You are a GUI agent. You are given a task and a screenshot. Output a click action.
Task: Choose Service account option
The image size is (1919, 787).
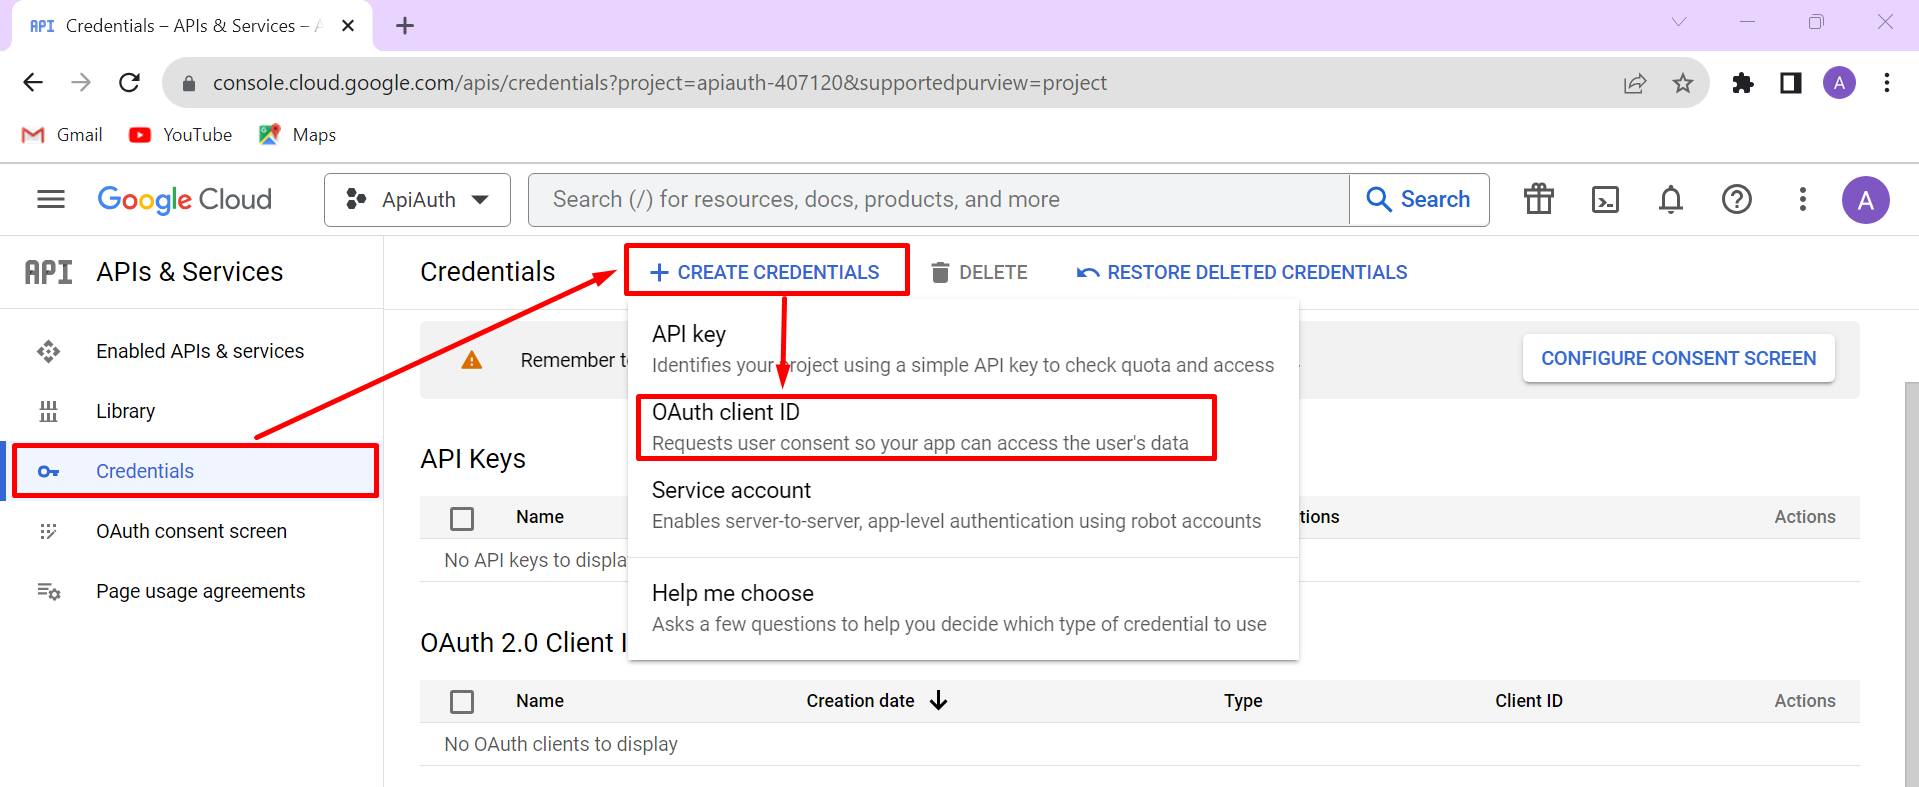click(x=963, y=505)
